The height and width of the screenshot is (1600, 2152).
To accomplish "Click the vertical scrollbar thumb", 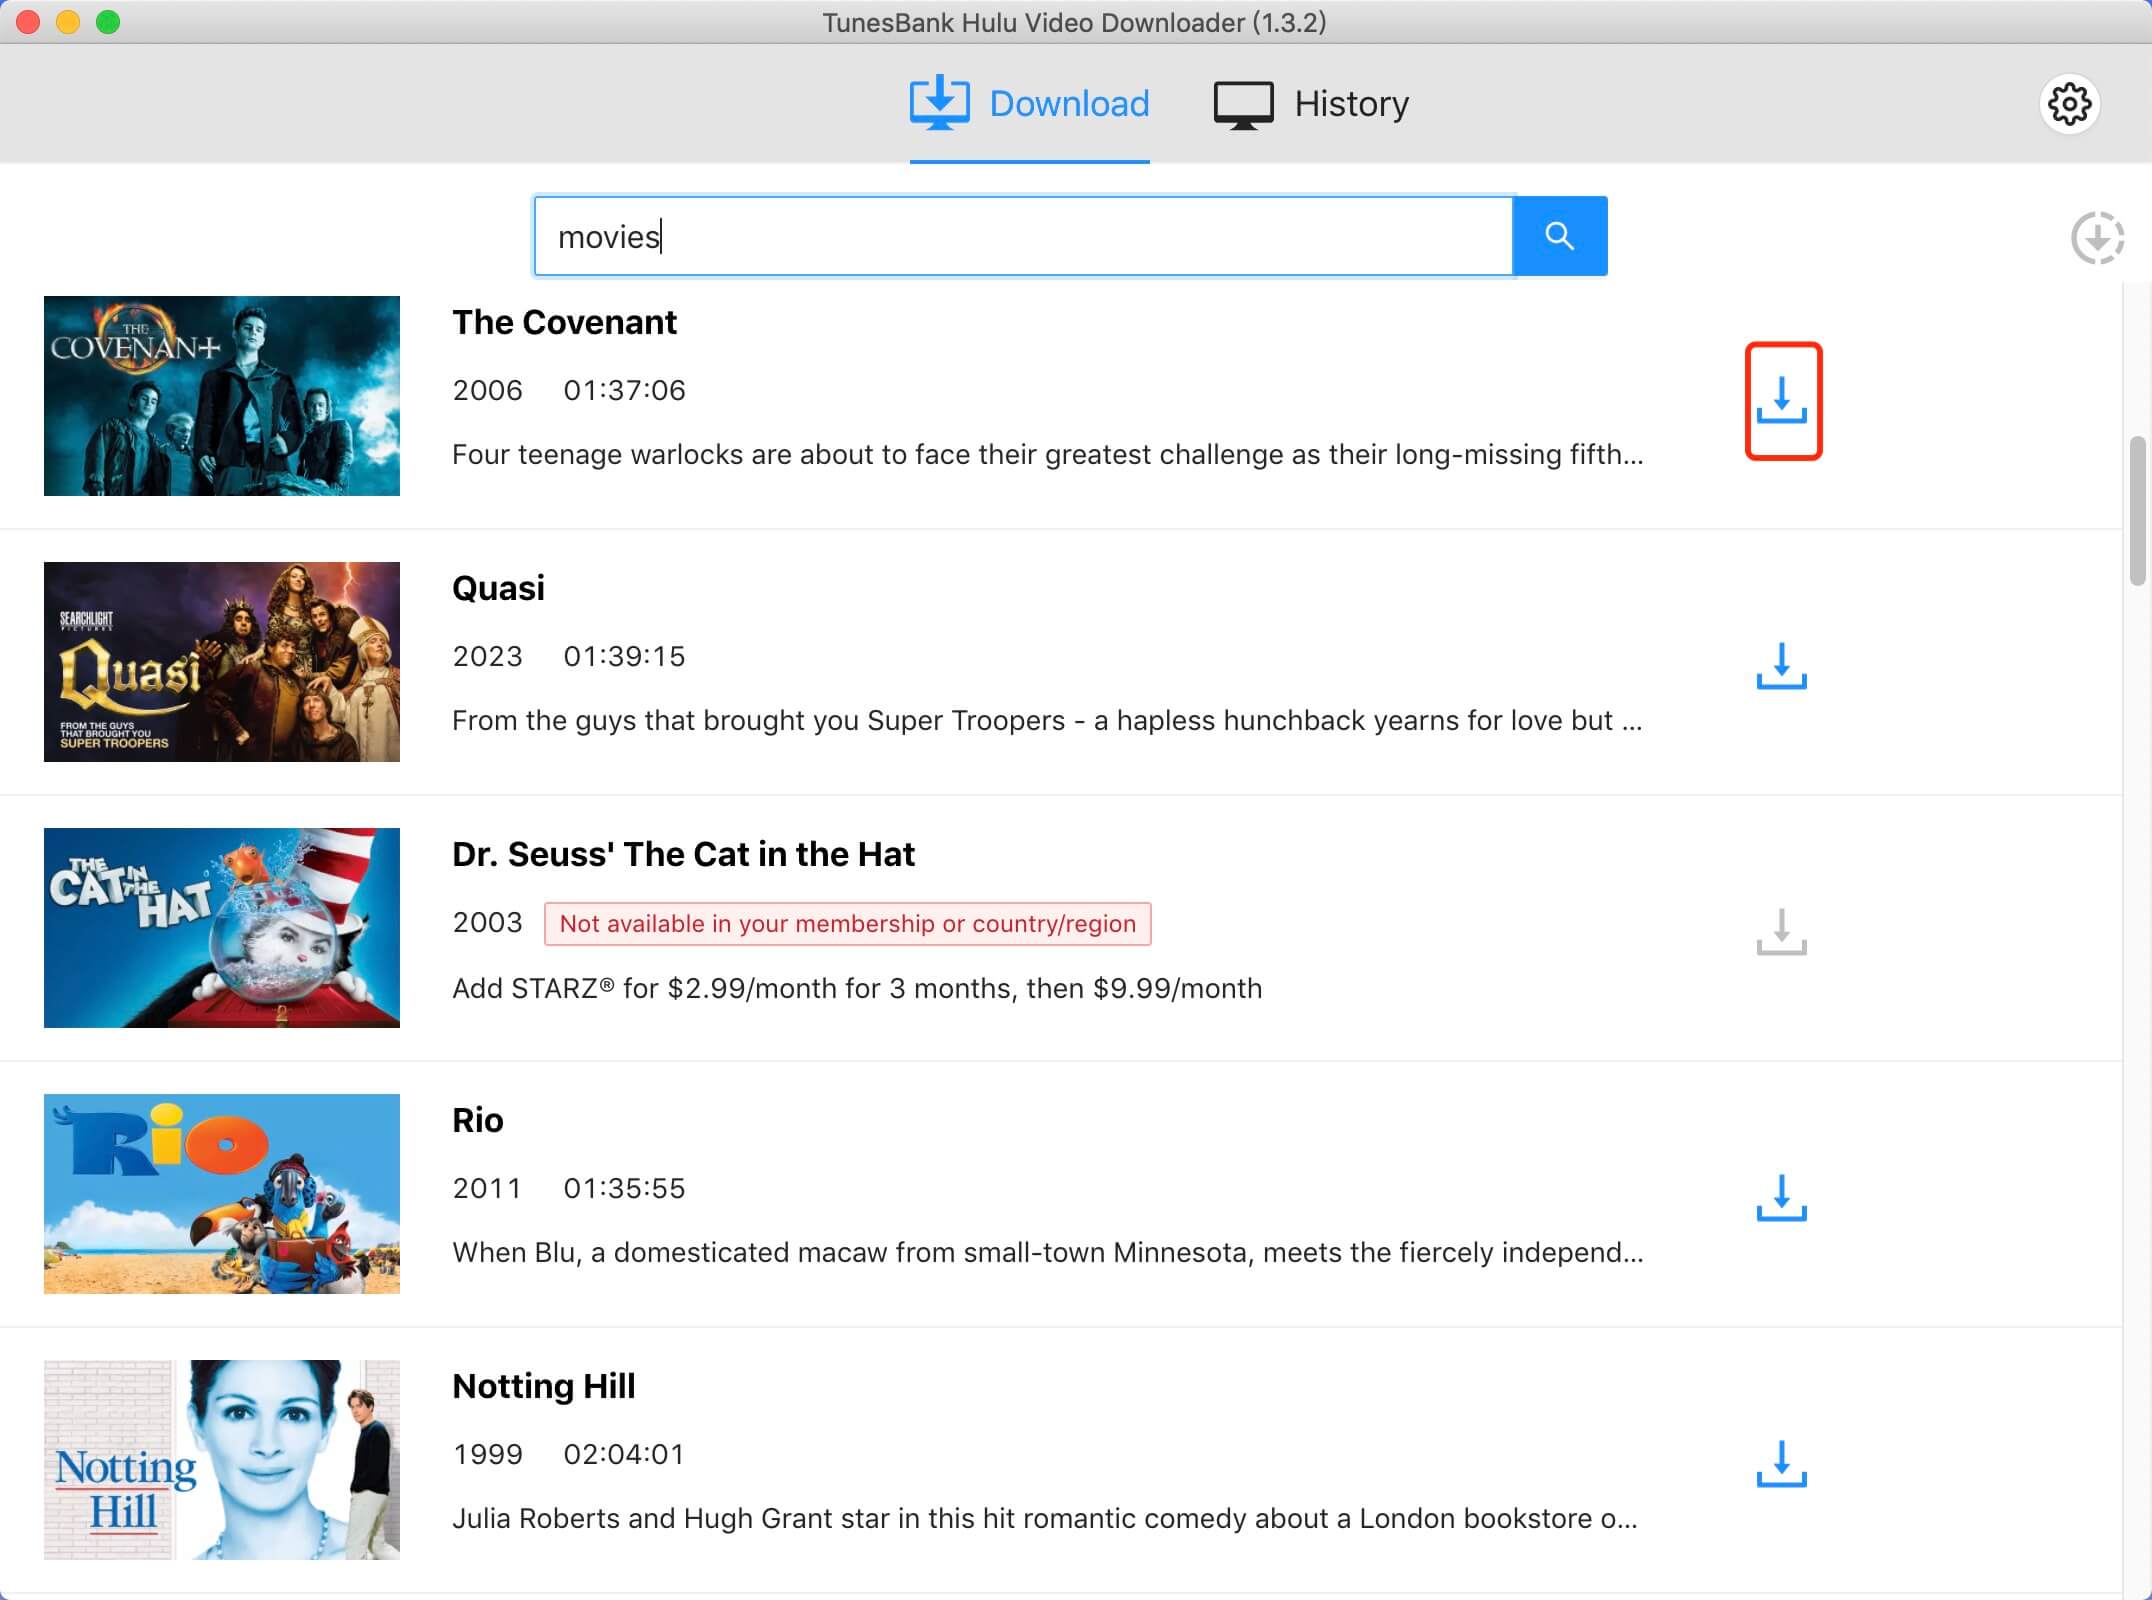I will 2138,510.
